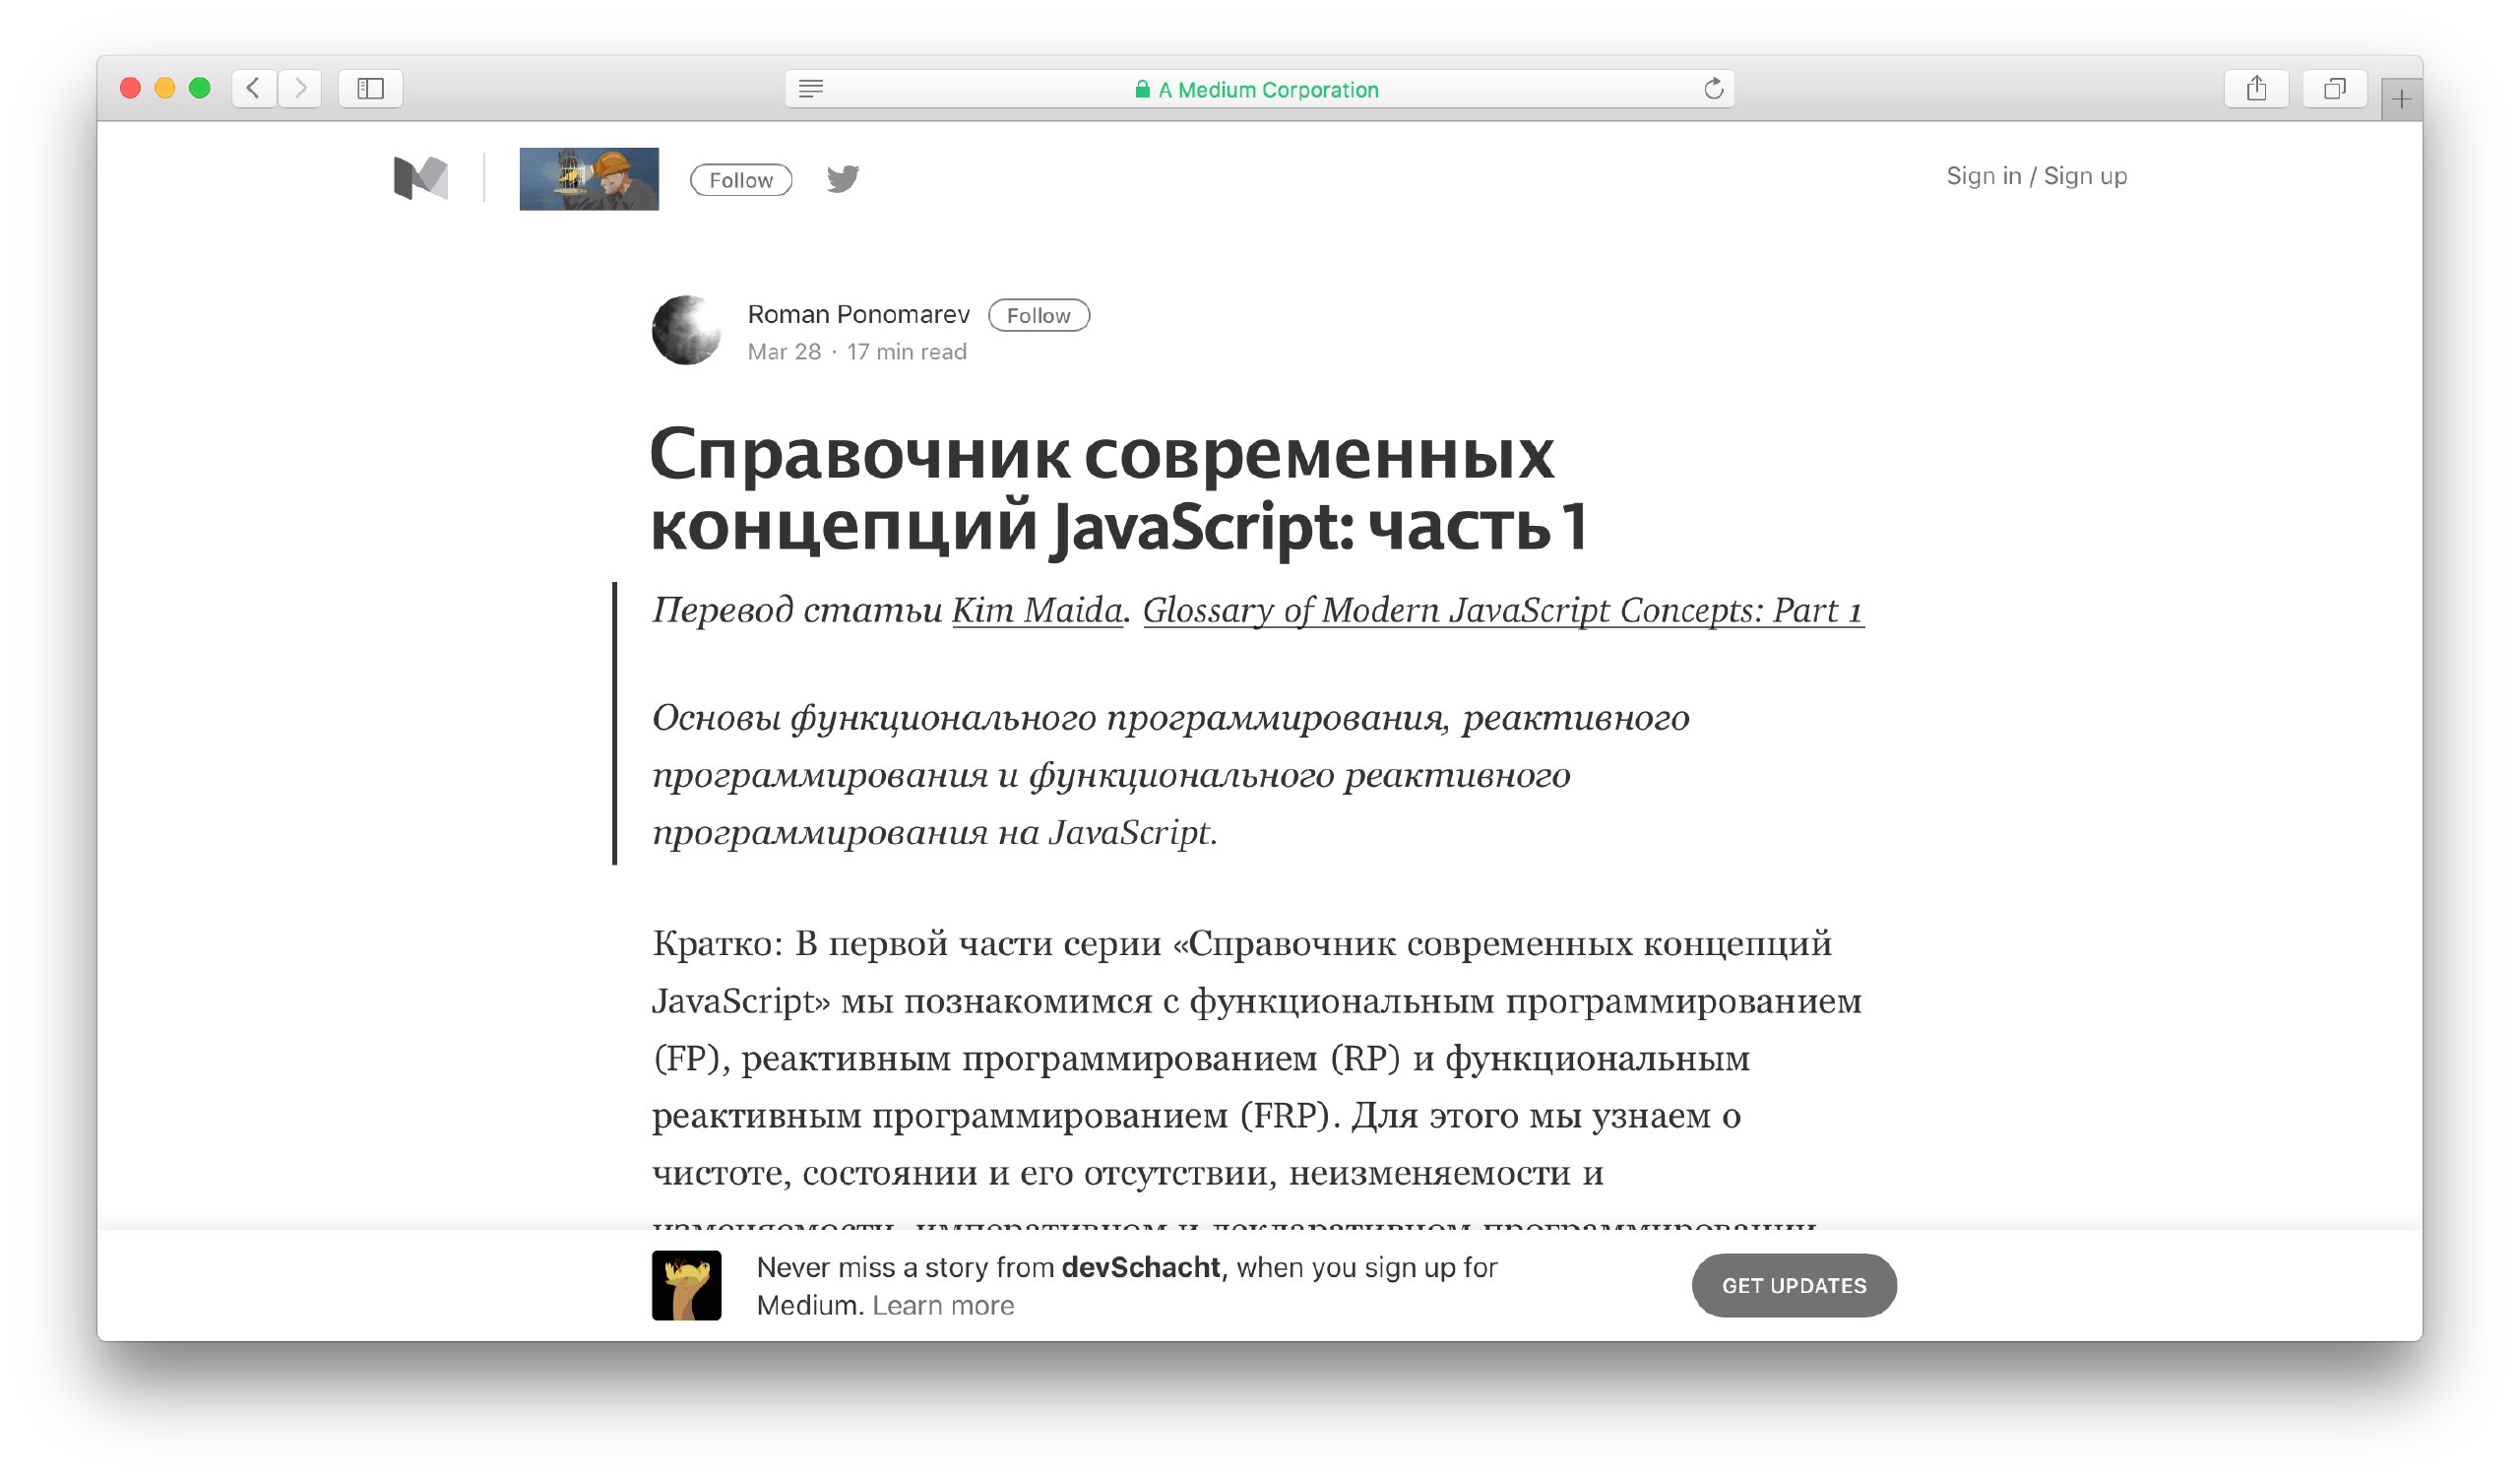Open Glossary of Modern JavaScript Concepts link
The image size is (2520, 1480).
tap(1503, 610)
